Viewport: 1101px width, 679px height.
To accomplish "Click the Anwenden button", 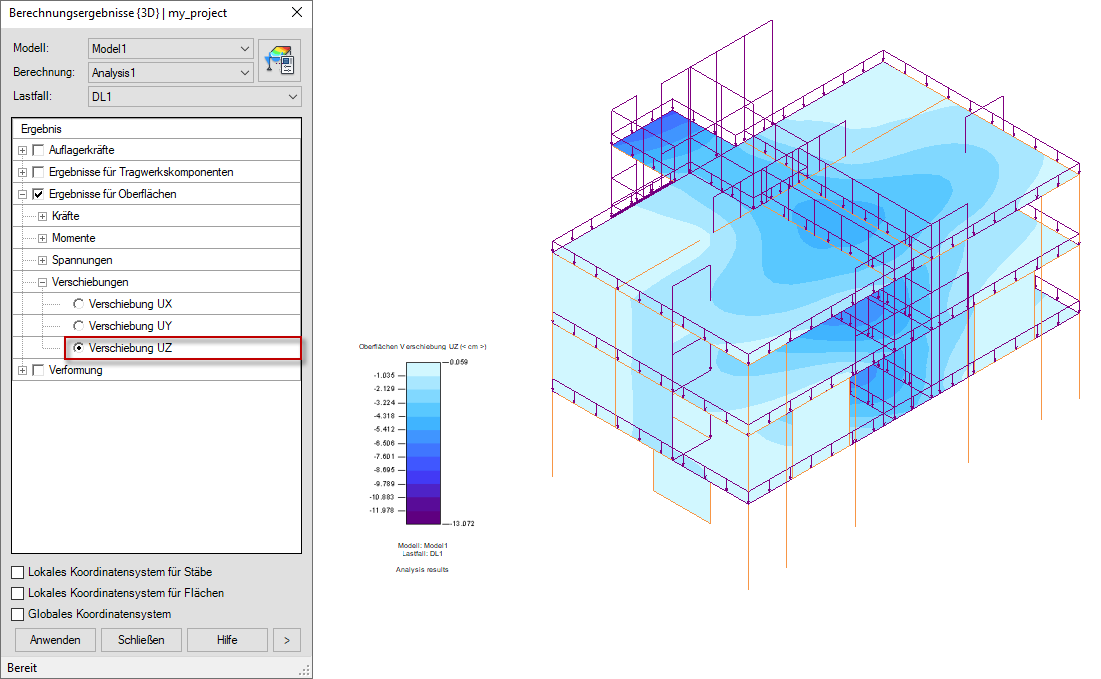I will coord(55,640).
